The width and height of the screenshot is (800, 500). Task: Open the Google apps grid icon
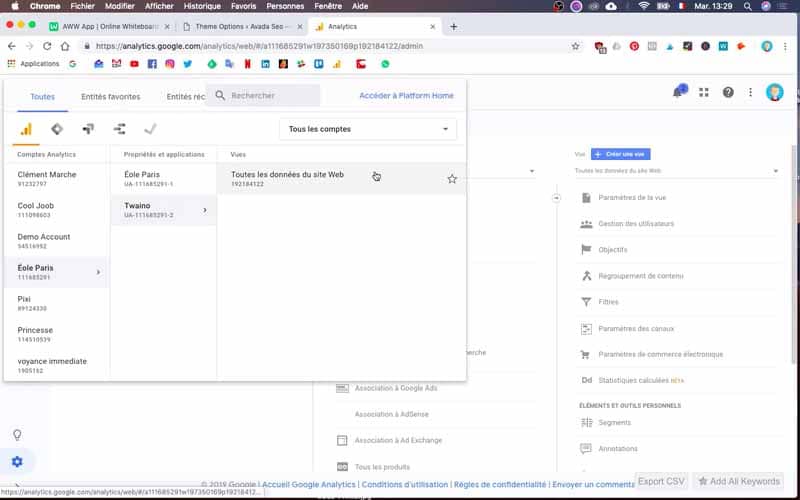click(x=704, y=92)
